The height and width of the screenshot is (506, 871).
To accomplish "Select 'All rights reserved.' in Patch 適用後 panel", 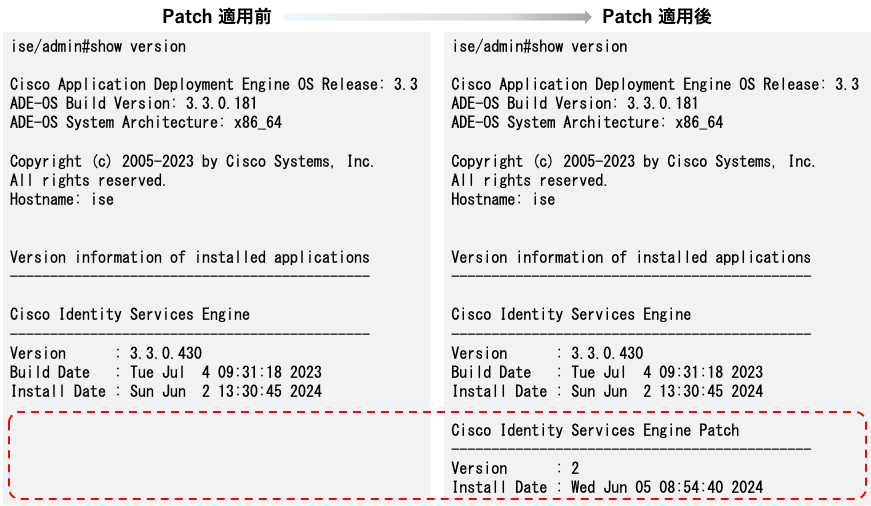I will [529, 181].
